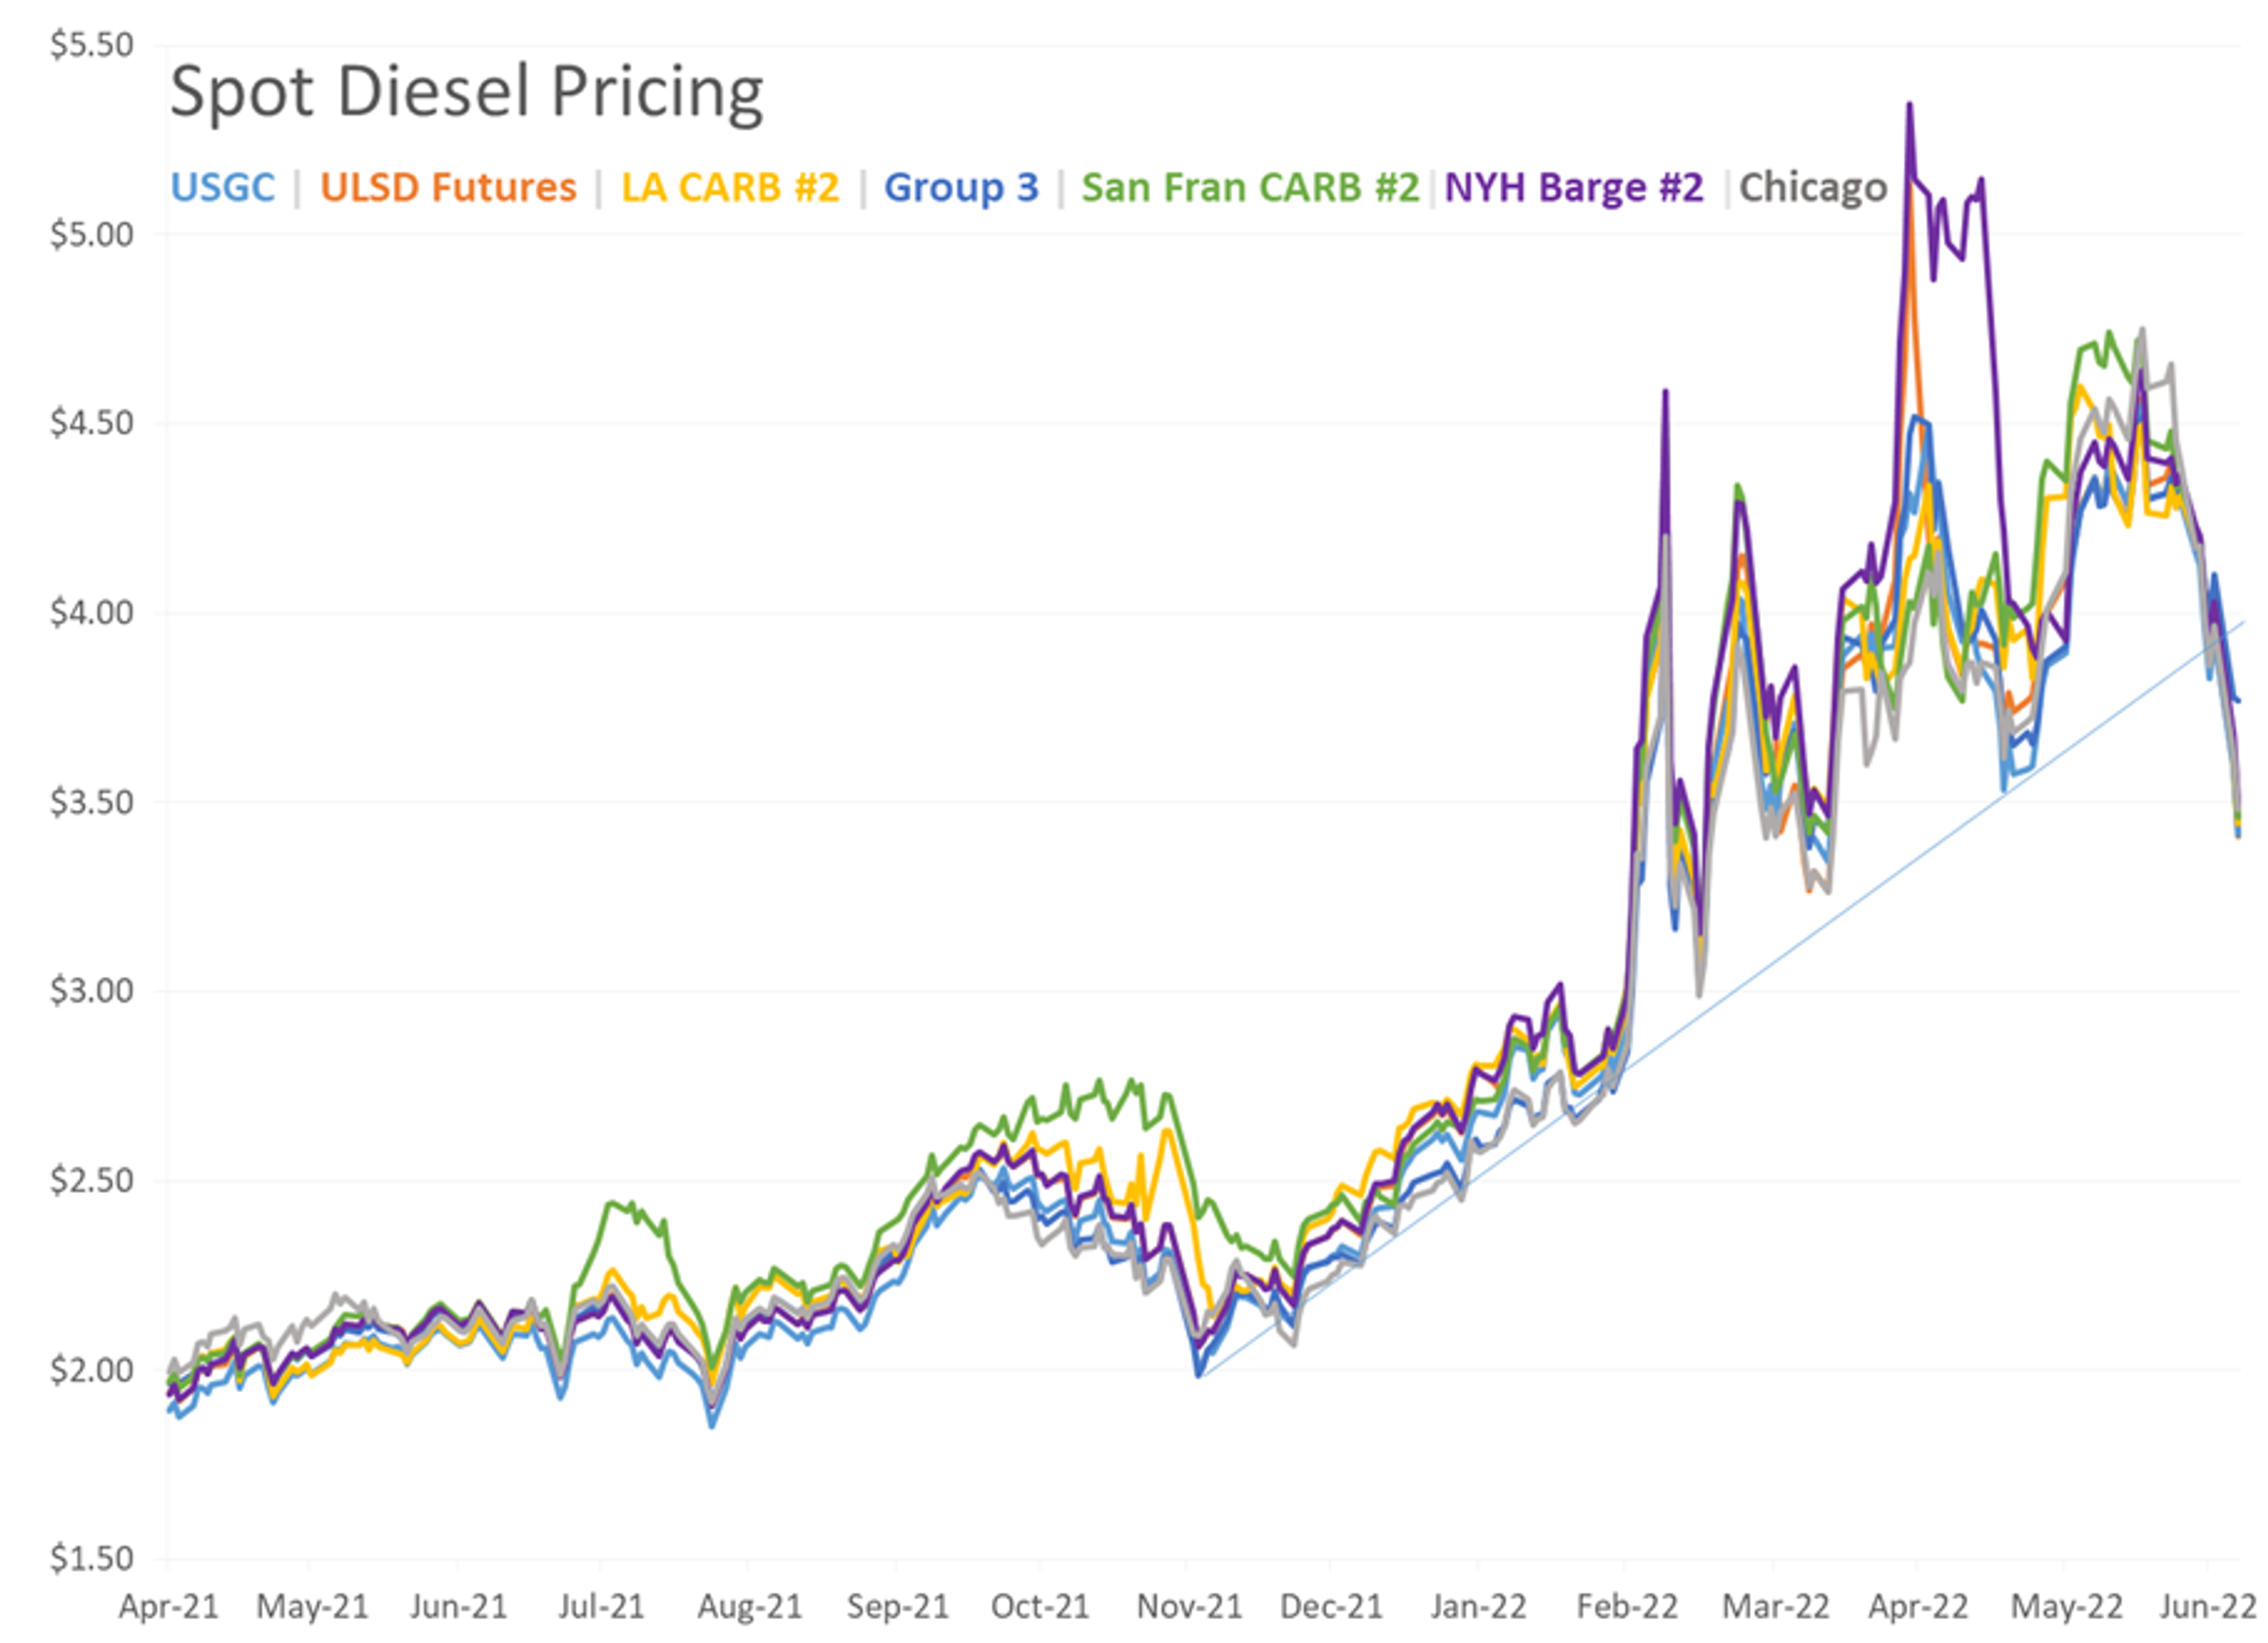Click the '$4.50' y-axis label
Screen dimensions: 2268x1643
92,423
